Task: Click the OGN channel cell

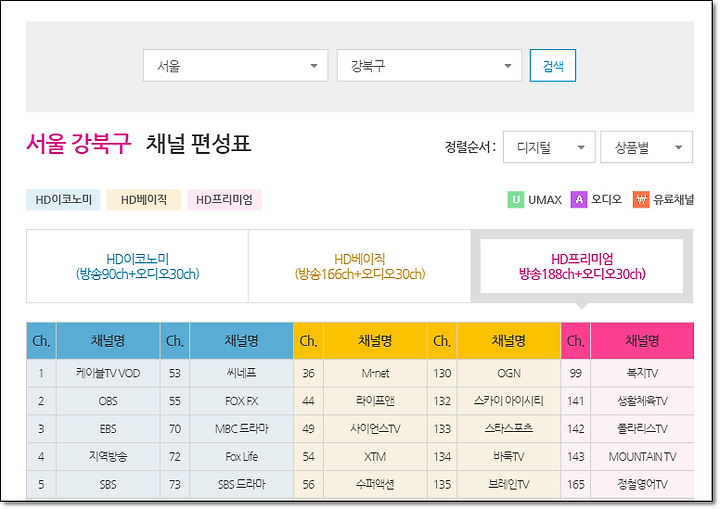Action: coord(509,373)
